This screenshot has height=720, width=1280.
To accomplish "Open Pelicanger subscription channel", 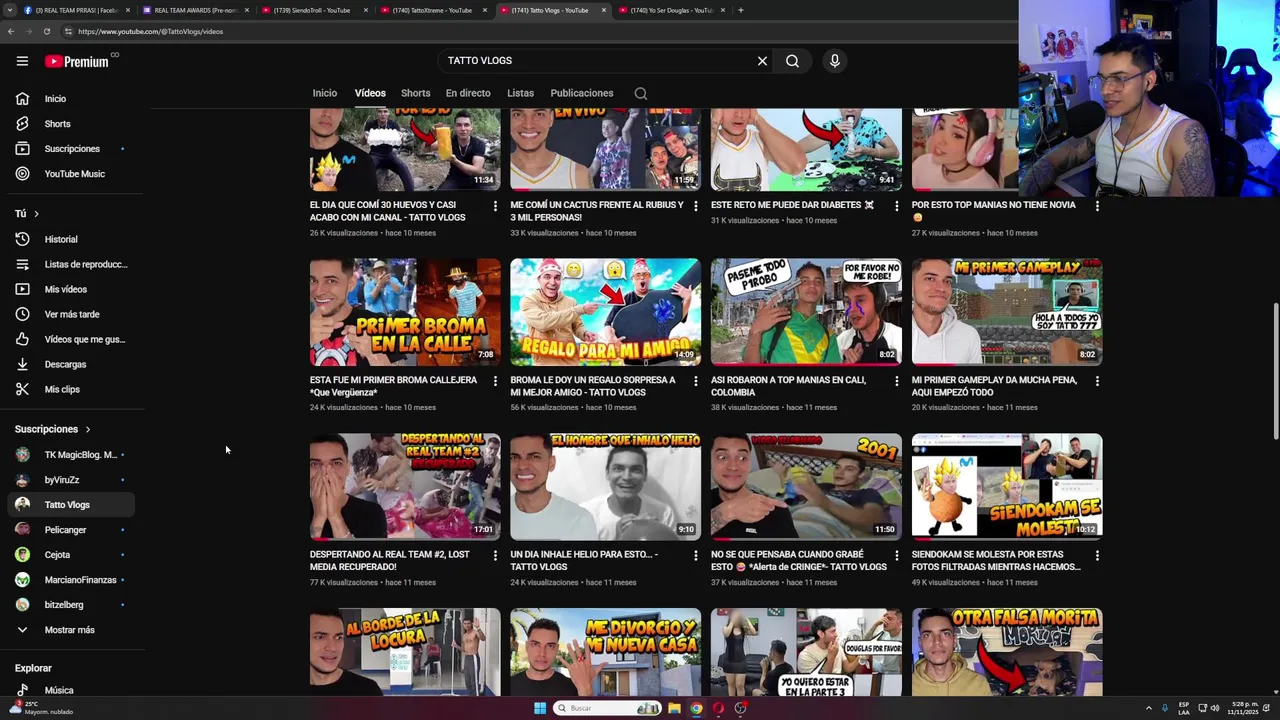I will (x=69, y=530).
